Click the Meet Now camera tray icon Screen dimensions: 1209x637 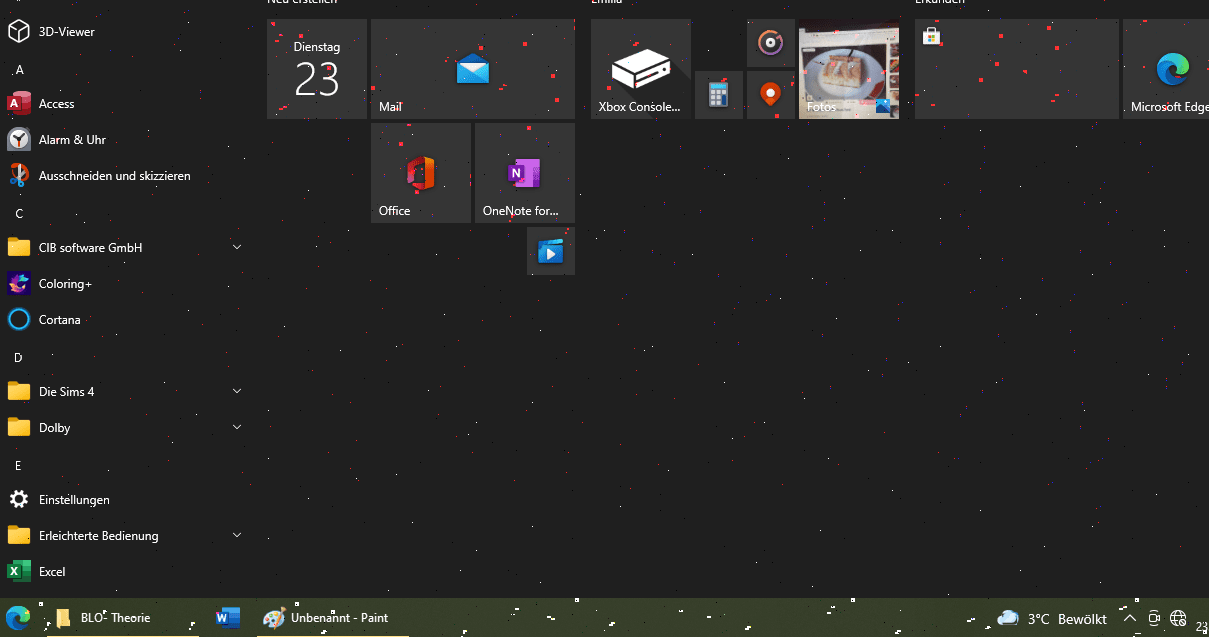click(1154, 619)
